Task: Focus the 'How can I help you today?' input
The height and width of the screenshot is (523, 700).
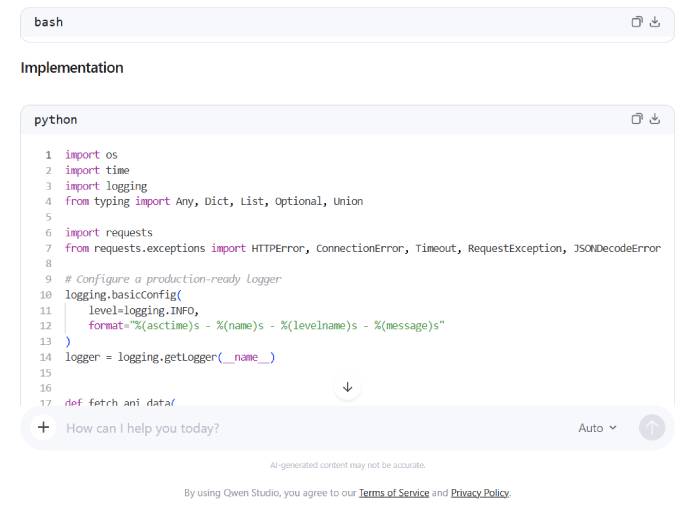Action: 312,428
